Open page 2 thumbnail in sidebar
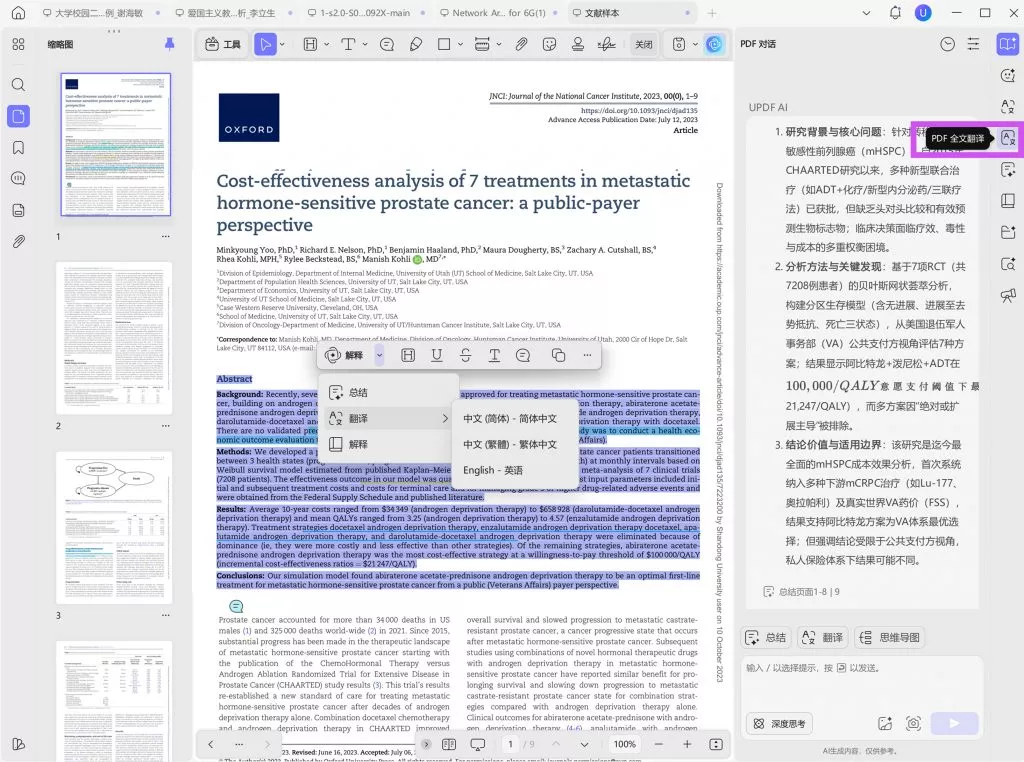This screenshot has width=1024, height=762. click(x=113, y=338)
